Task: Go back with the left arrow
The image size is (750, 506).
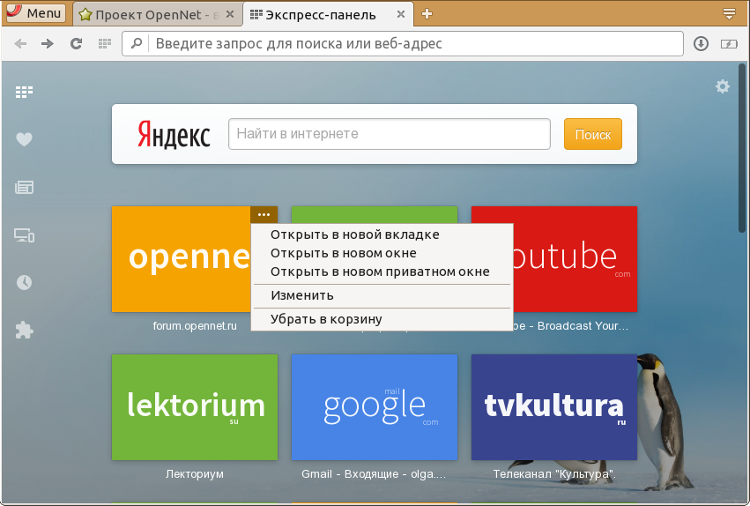Action: [x=21, y=44]
